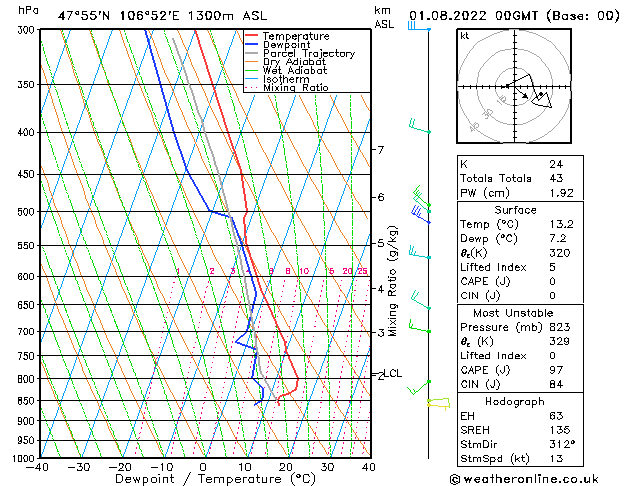
Task: Click the Most Unstable theta-e value 329
Action: tap(560, 341)
